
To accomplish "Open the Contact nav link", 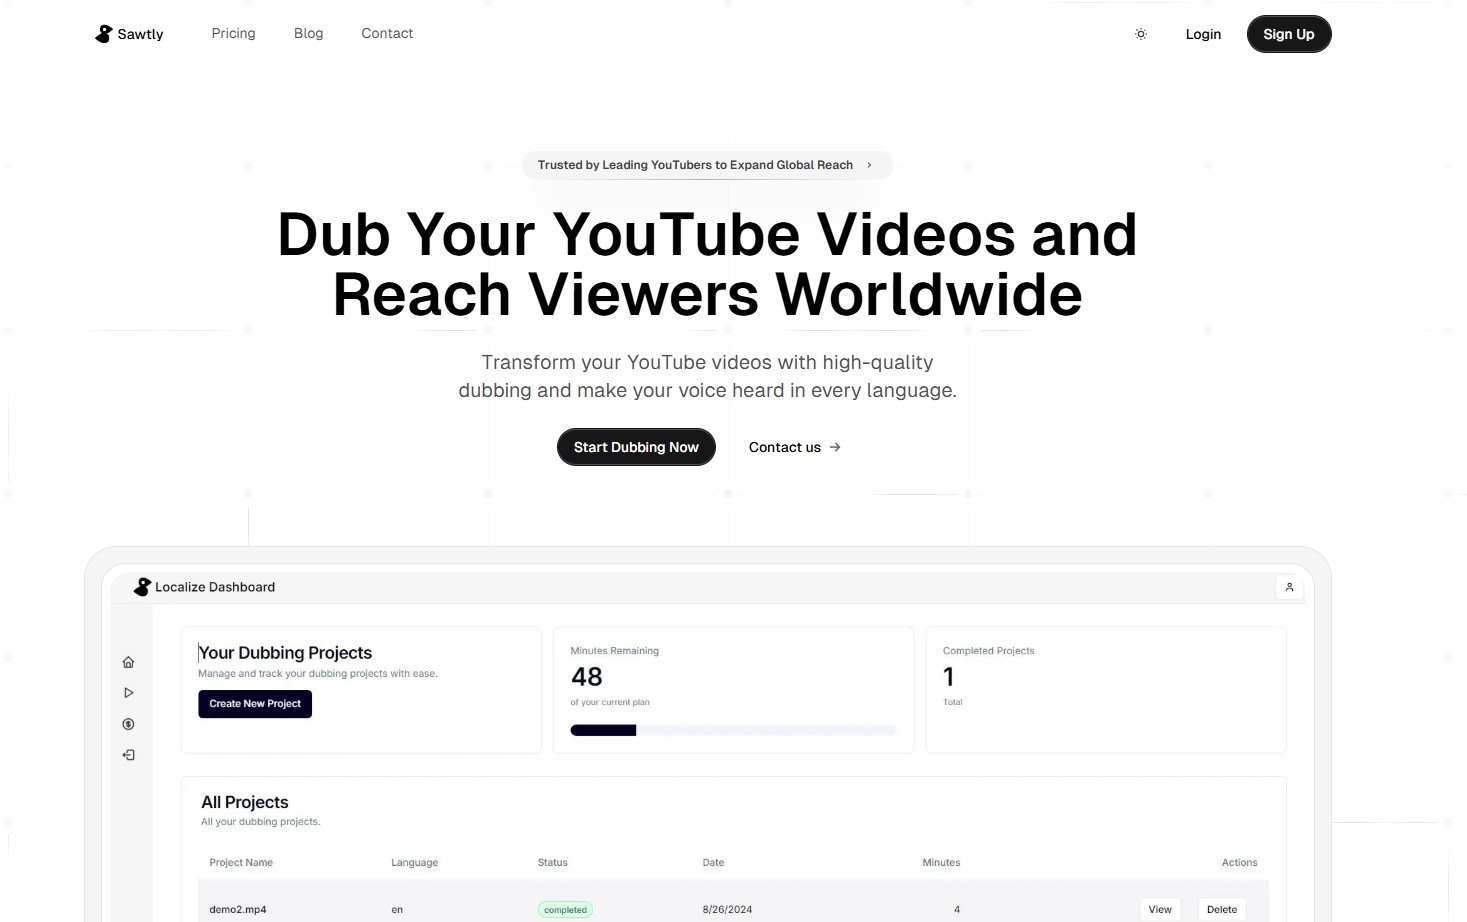I will coord(387,33).
